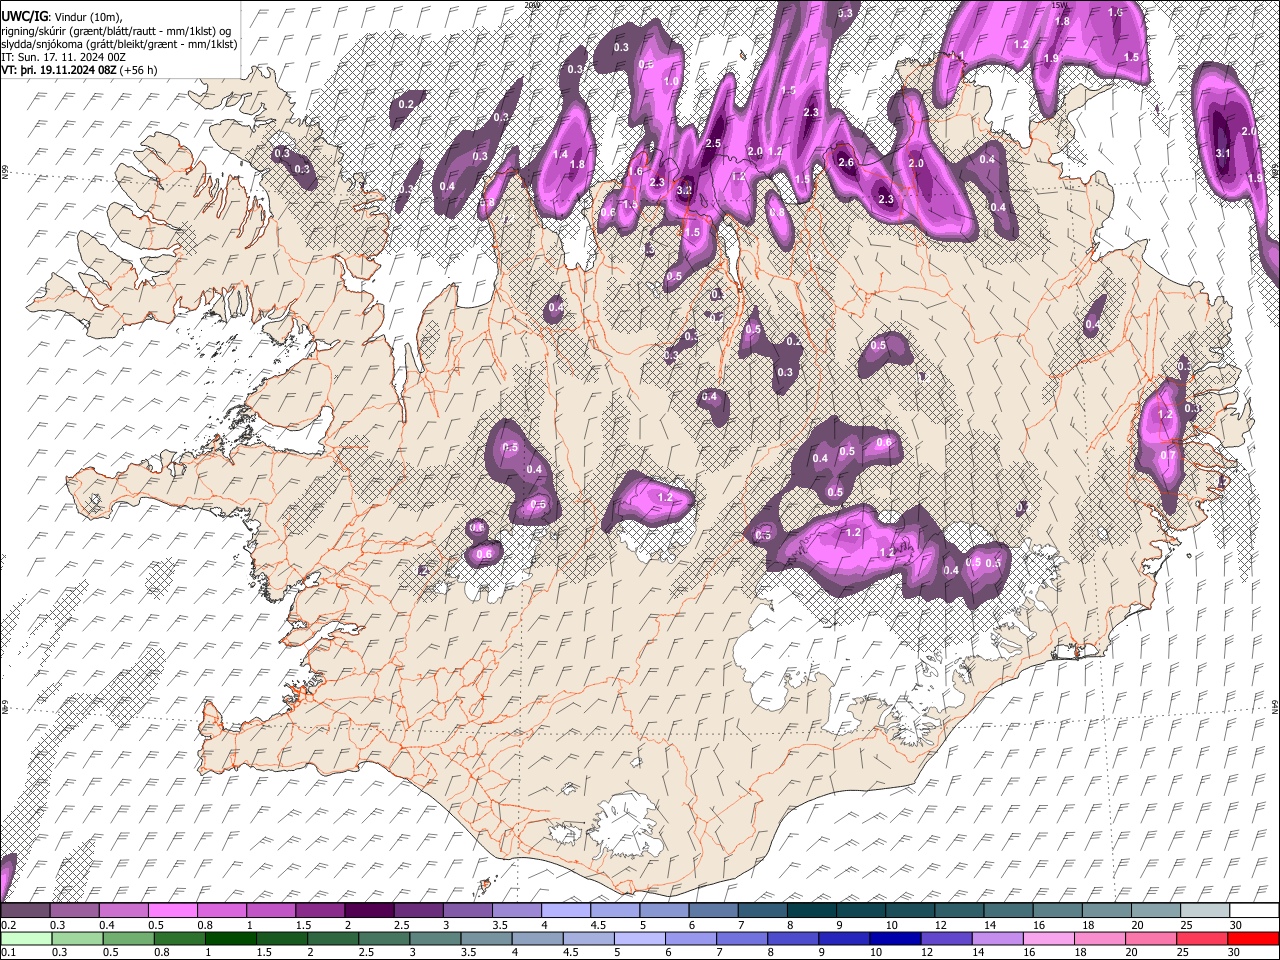Select the darkest green swatch labeled 1, lower row
The width and height of the screenshot is (1280, 960).
pos(230,938)
